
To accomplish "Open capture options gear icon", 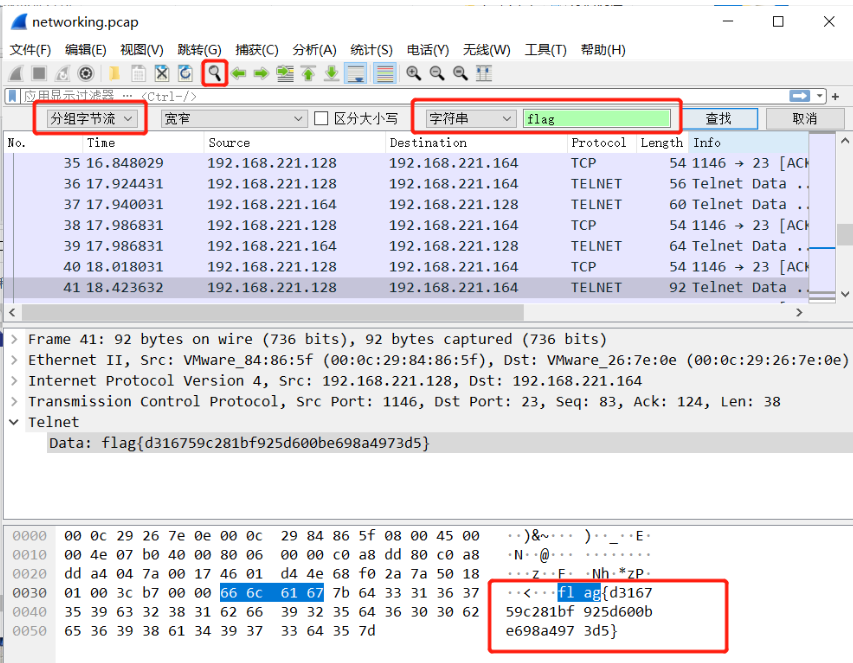I will tap(86, 73).
